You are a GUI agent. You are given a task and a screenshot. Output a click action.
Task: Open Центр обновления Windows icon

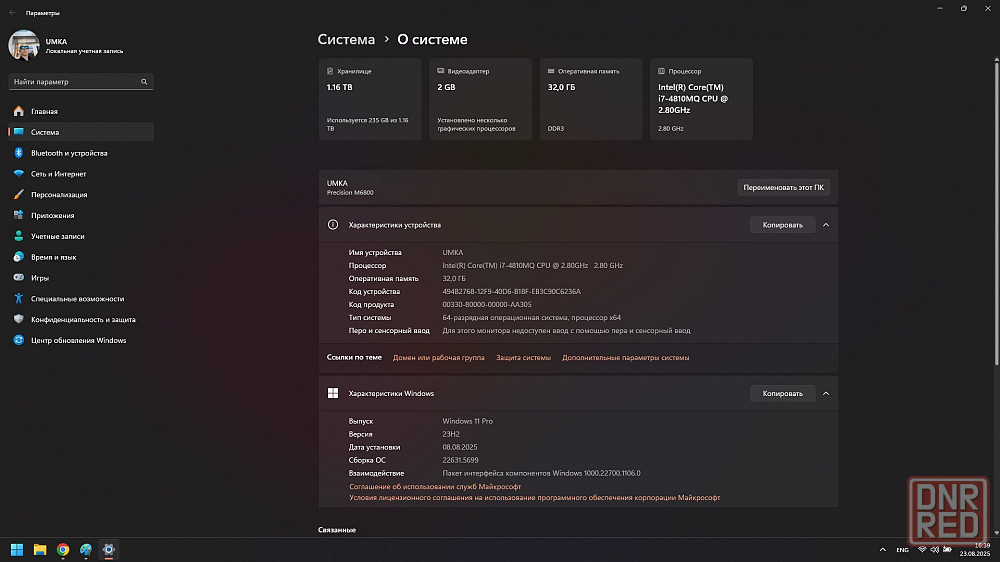[x=18, y=340]
